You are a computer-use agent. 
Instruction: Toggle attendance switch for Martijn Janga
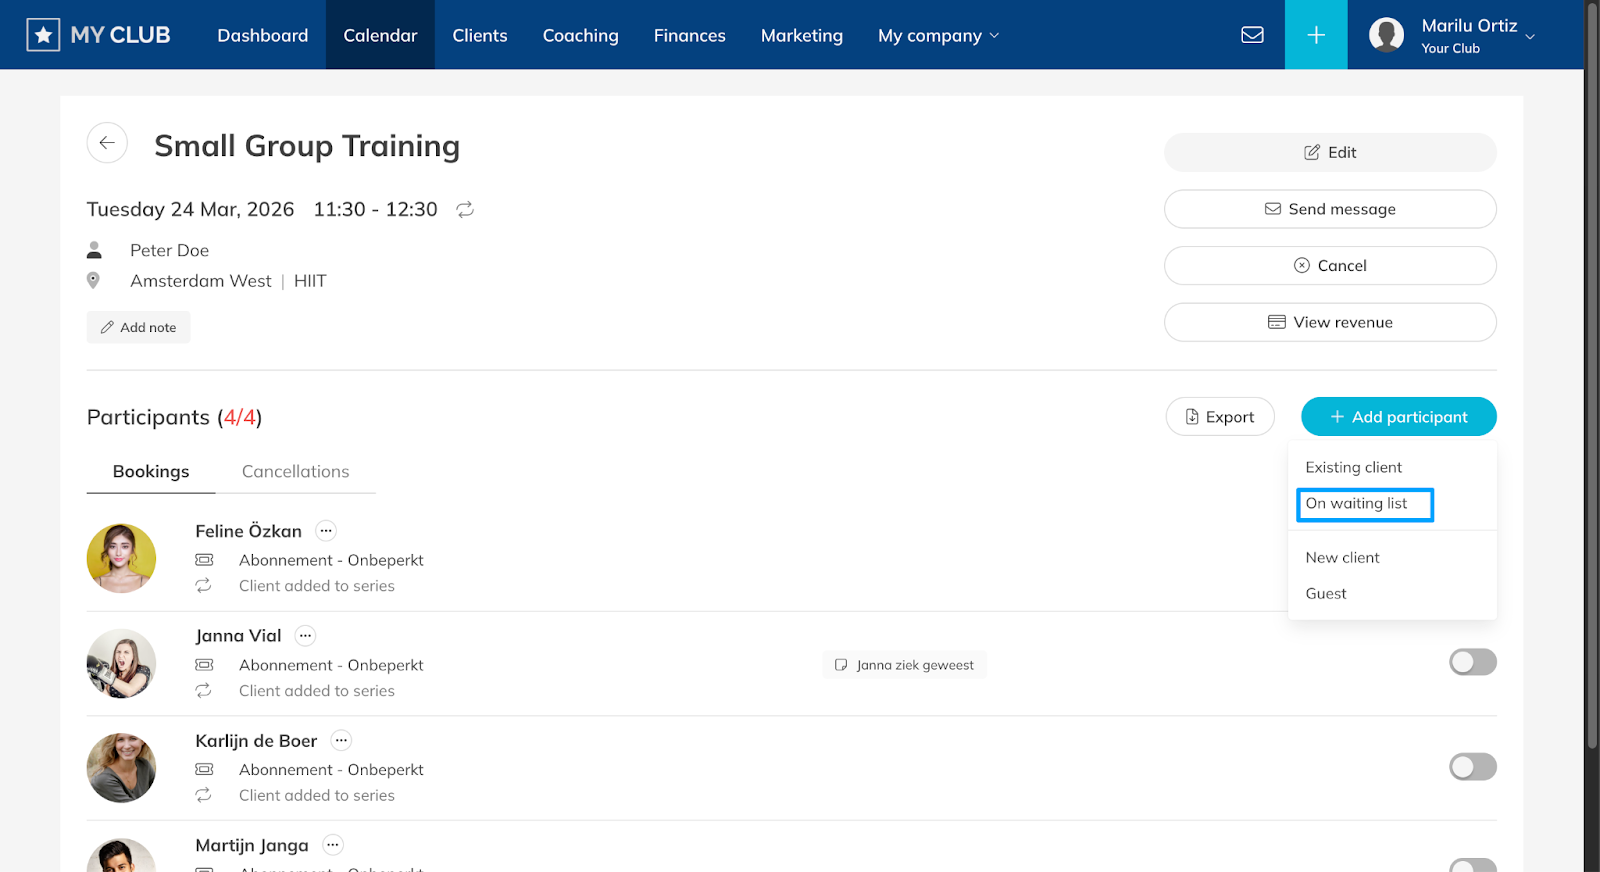coord(1472,866)
